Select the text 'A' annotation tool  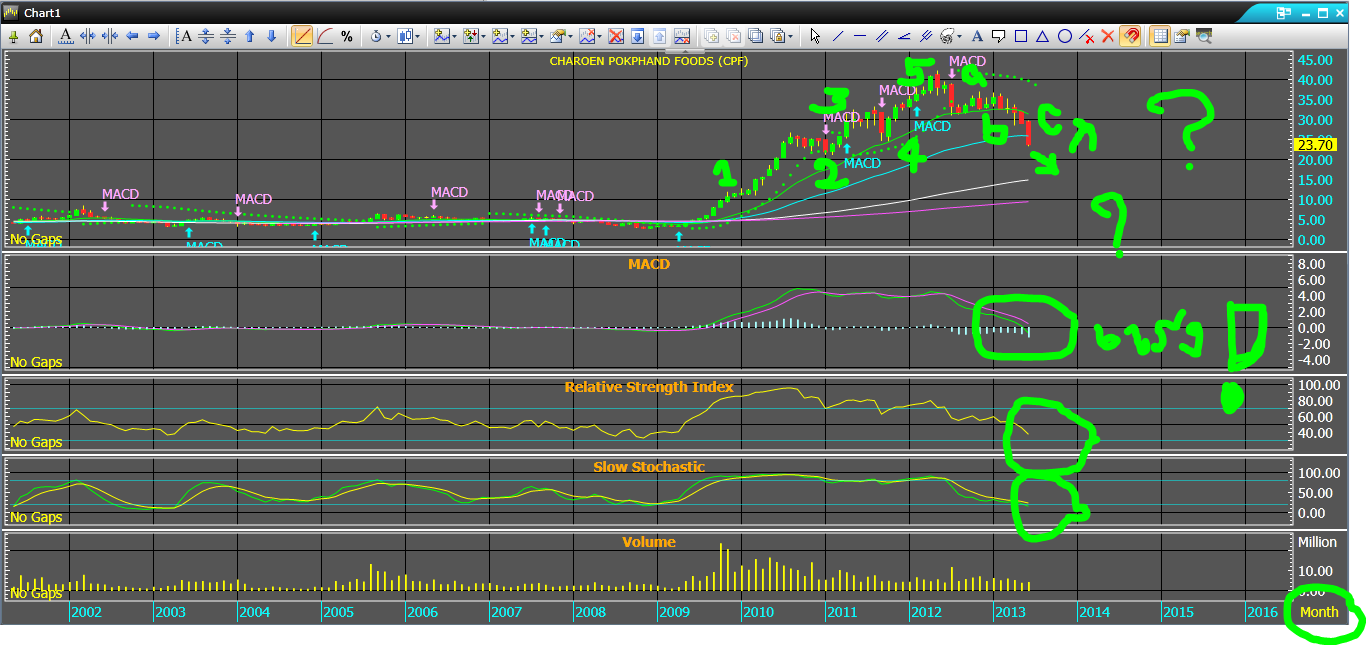point(977,36)
